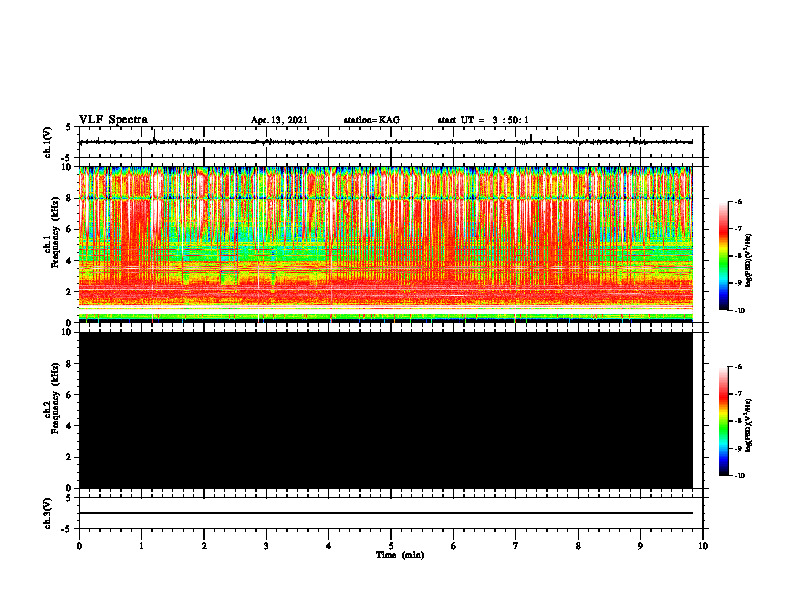792x612 pixels.
Task: Click the ch.1 colored spectrogram panel
Action: pos(386,244)
